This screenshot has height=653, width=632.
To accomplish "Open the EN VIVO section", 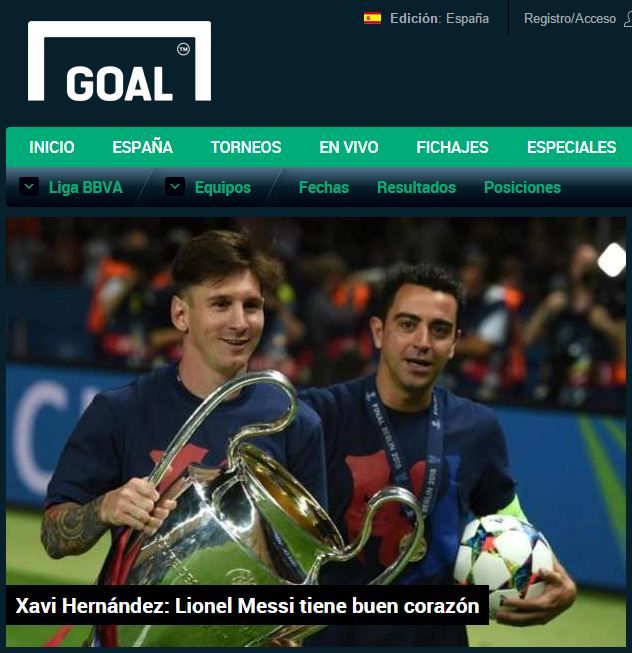I will (349, 147).
